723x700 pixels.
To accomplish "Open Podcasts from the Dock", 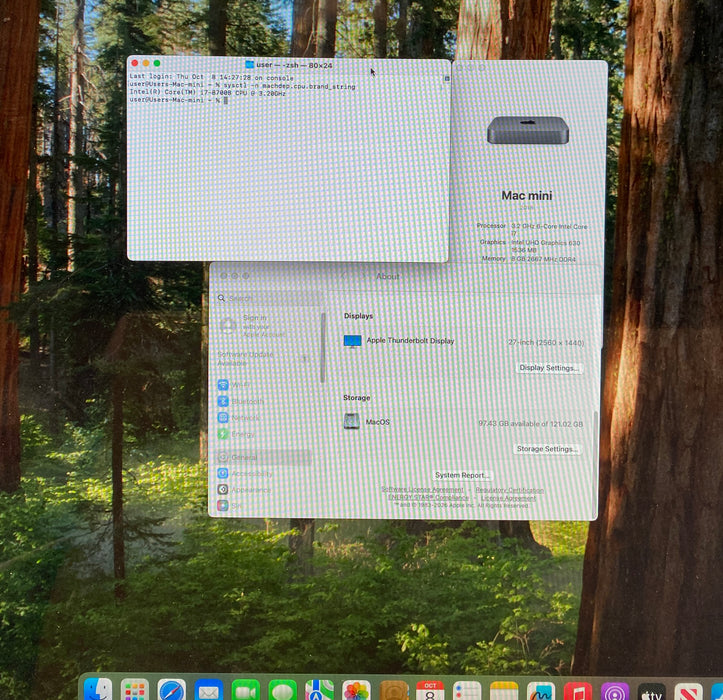I will pyautogui.click(x=614, y=690).
